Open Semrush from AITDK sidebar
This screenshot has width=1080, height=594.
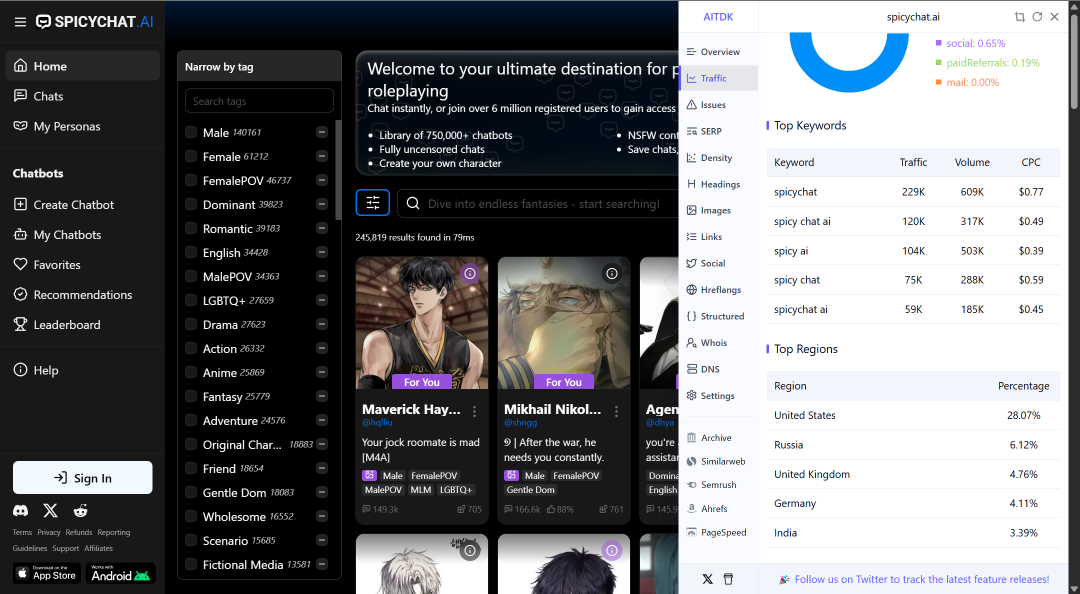pyautogui.click(x=712, y=485)
